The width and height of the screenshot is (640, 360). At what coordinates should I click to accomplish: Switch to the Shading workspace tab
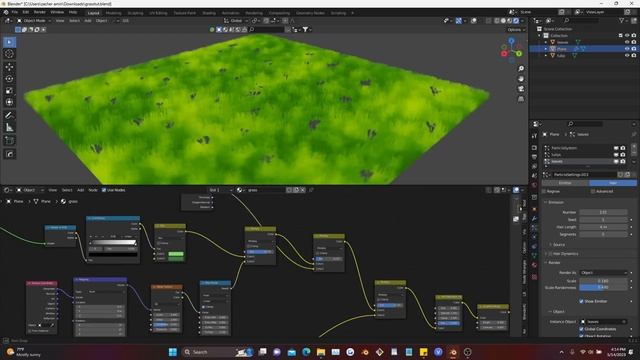click(209, 13)
